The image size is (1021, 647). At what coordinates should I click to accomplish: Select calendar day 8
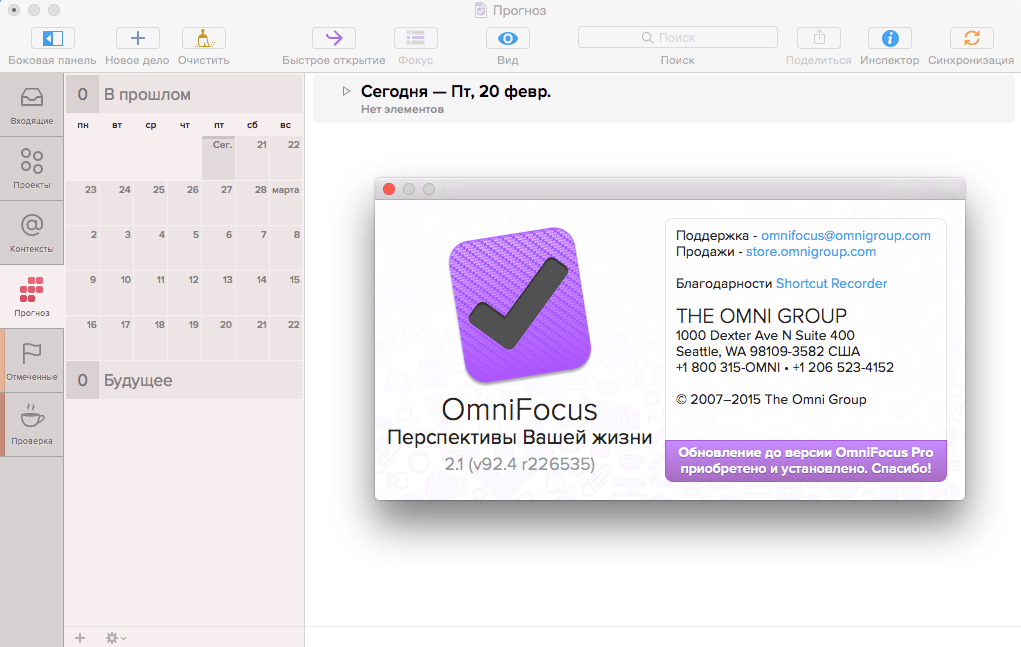point(287,248)
